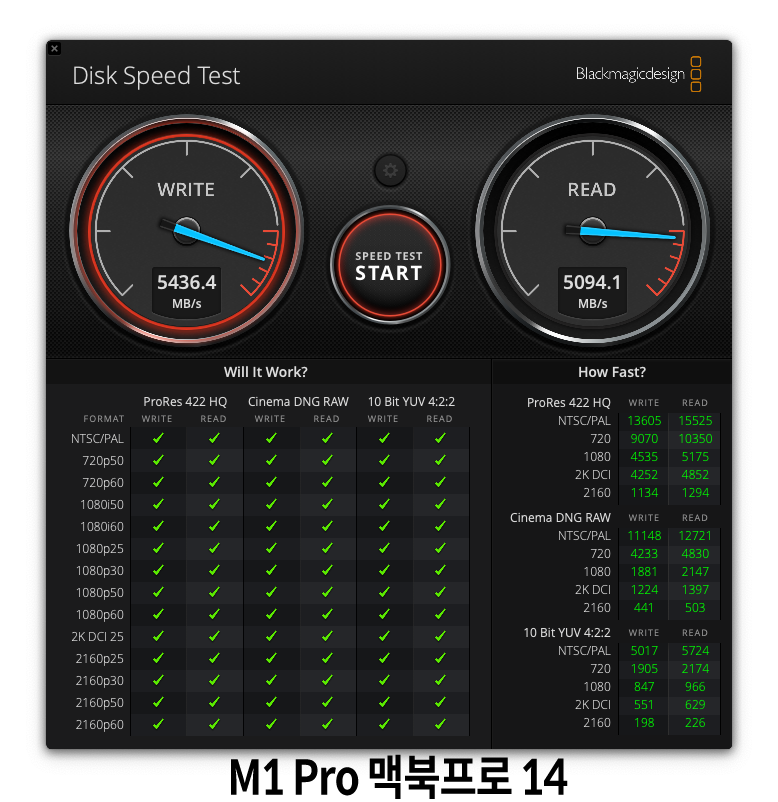Click YUV 2160 read value 226
Image resolution: width=778 pixels, height=802 pixels.
point(695,722)
